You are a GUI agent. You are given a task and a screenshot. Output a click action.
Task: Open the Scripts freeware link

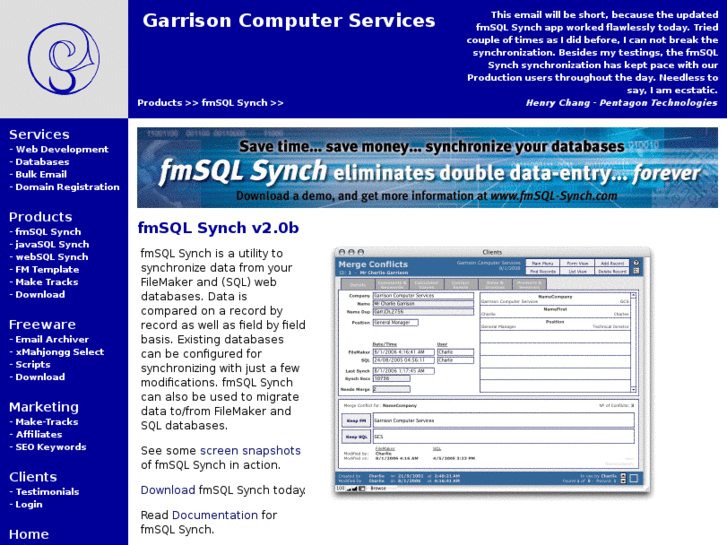33,365
